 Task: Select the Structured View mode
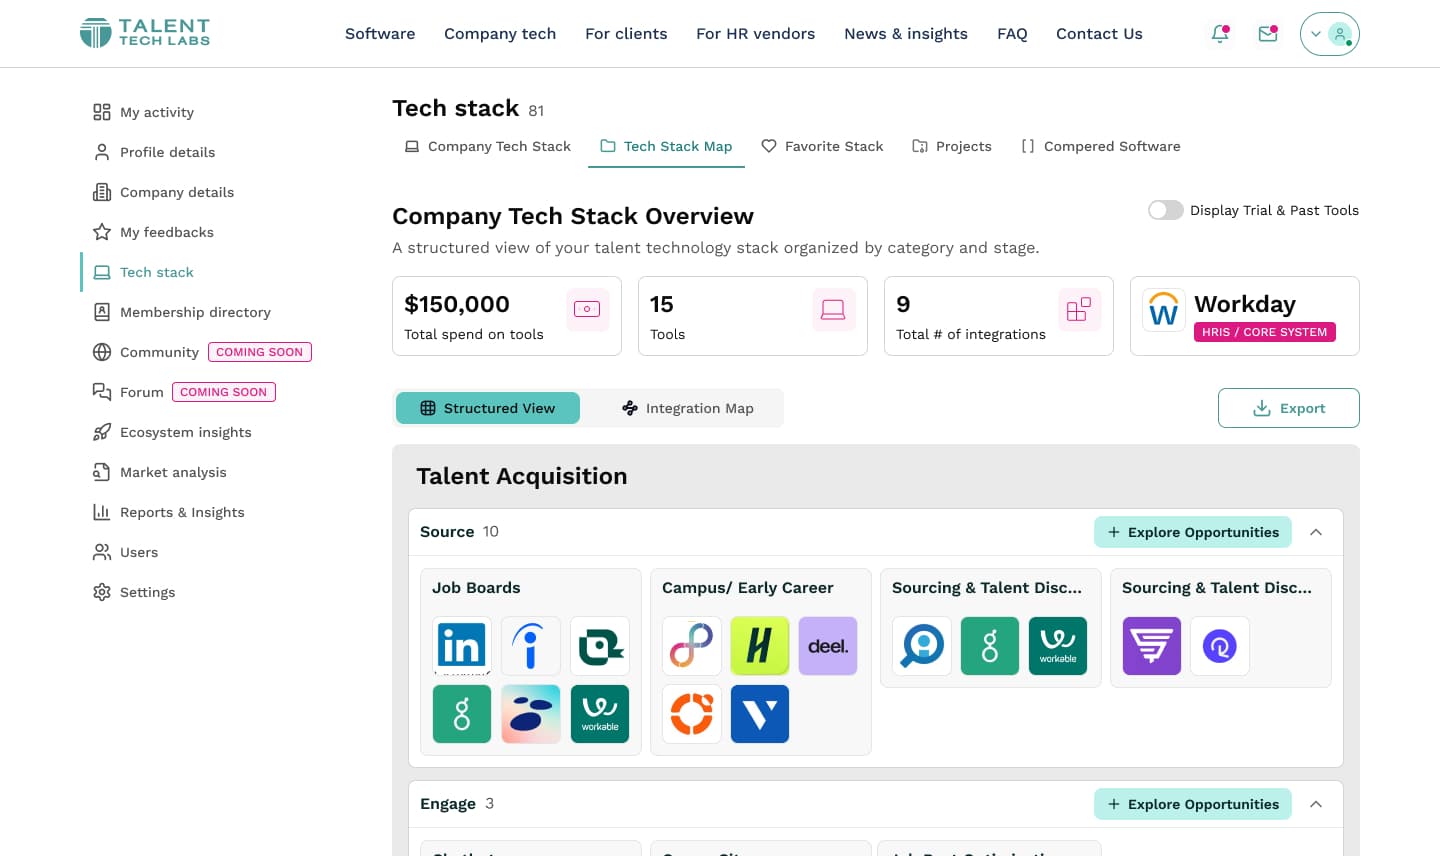[488, 408]
